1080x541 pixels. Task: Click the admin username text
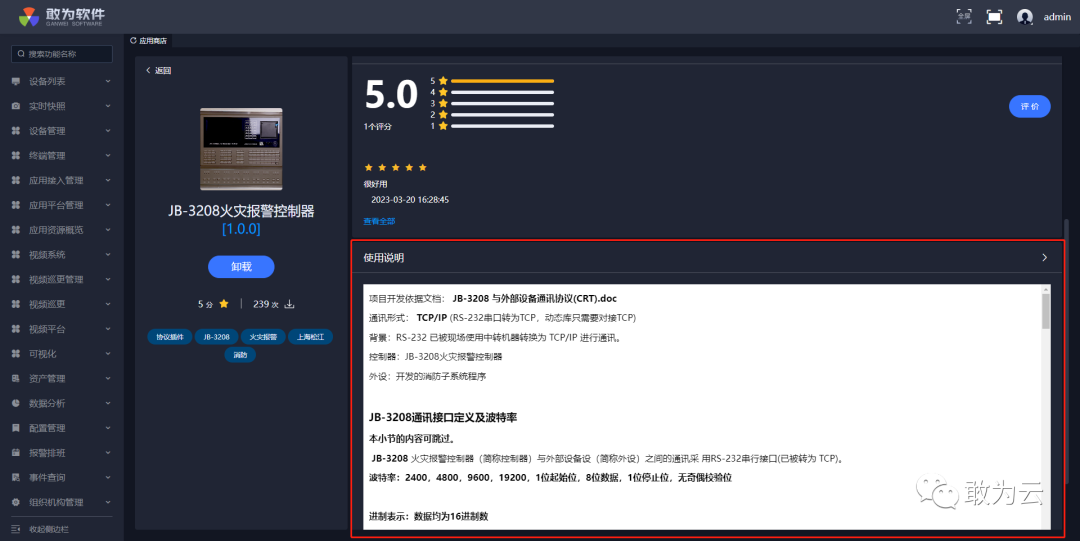[1057, 17]
